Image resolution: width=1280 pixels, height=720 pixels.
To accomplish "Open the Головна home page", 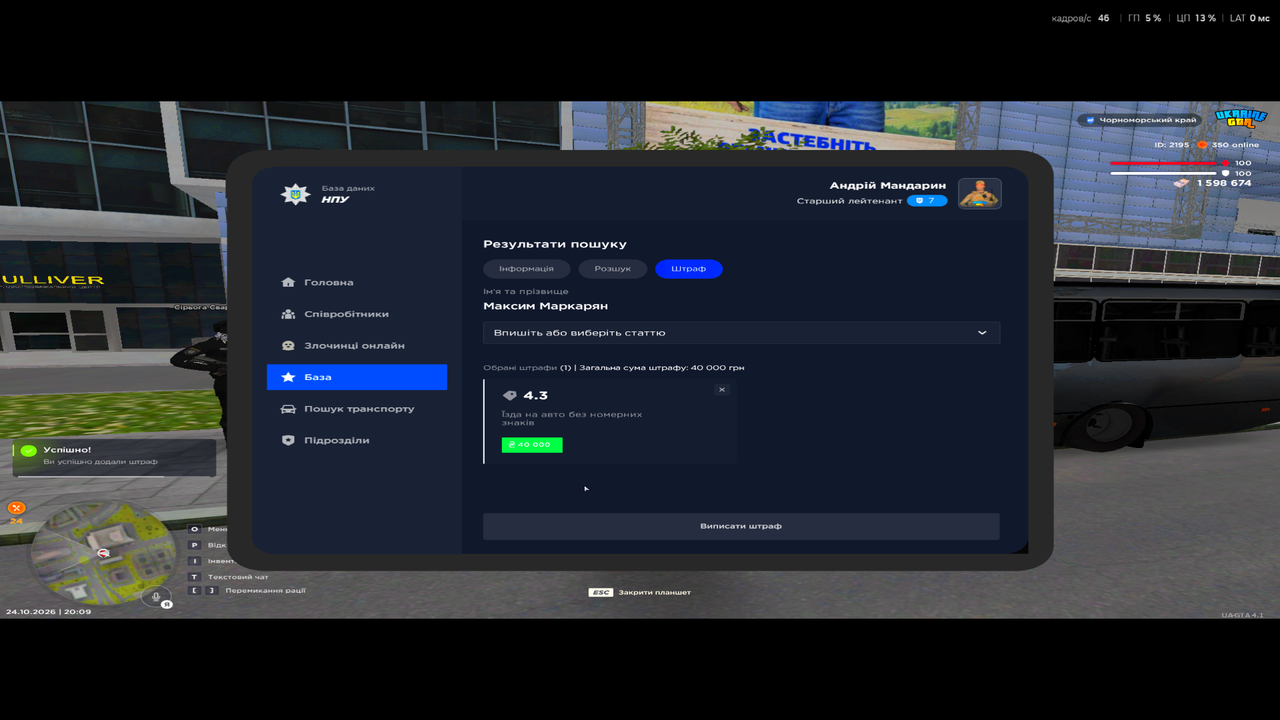I will (x=356, y=282).
